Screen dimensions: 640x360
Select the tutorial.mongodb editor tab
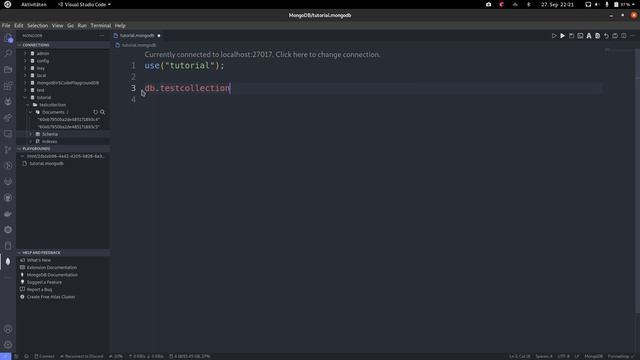137,36
